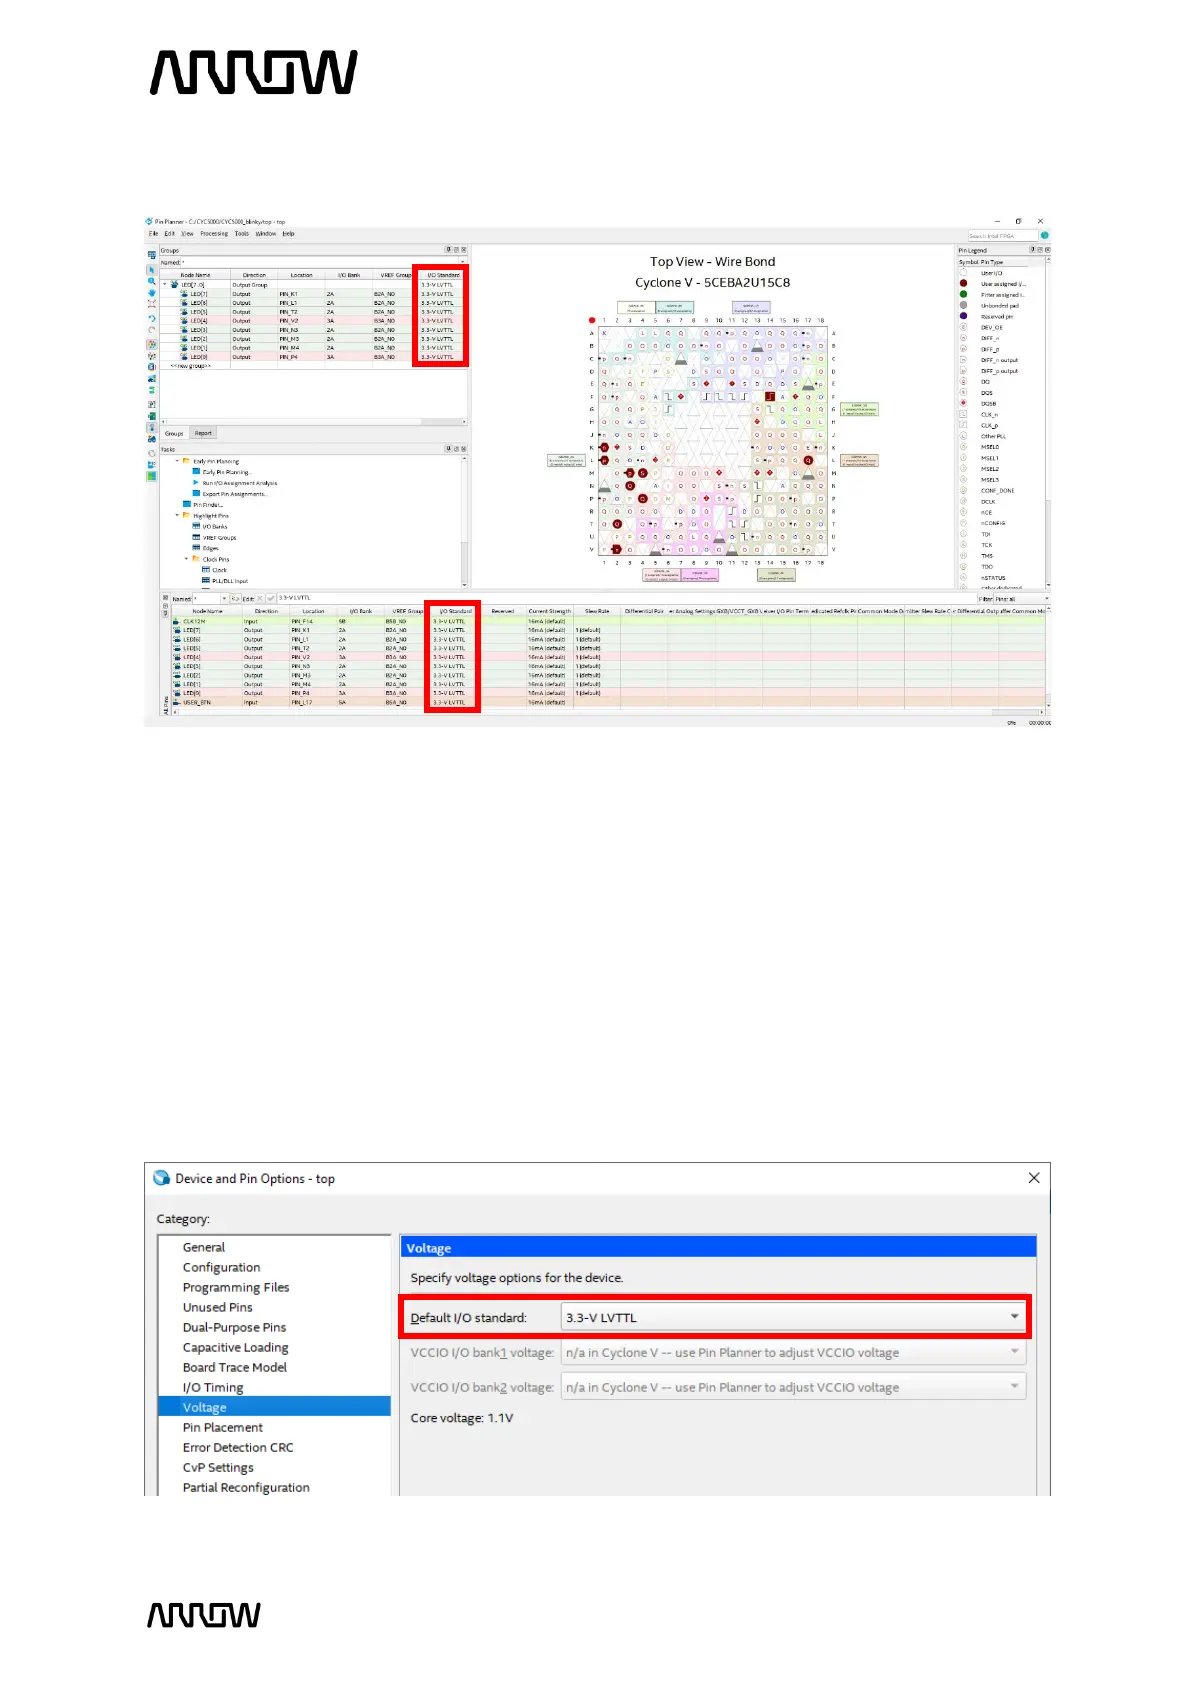
Task: Click I/O Banks under Highlight Pins
Action: tap(215, 527)
